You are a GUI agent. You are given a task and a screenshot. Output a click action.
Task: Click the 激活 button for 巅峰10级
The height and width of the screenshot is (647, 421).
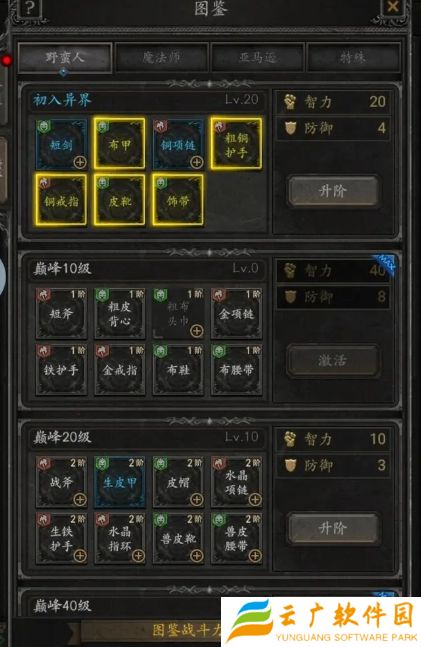(x=333, y=360)
